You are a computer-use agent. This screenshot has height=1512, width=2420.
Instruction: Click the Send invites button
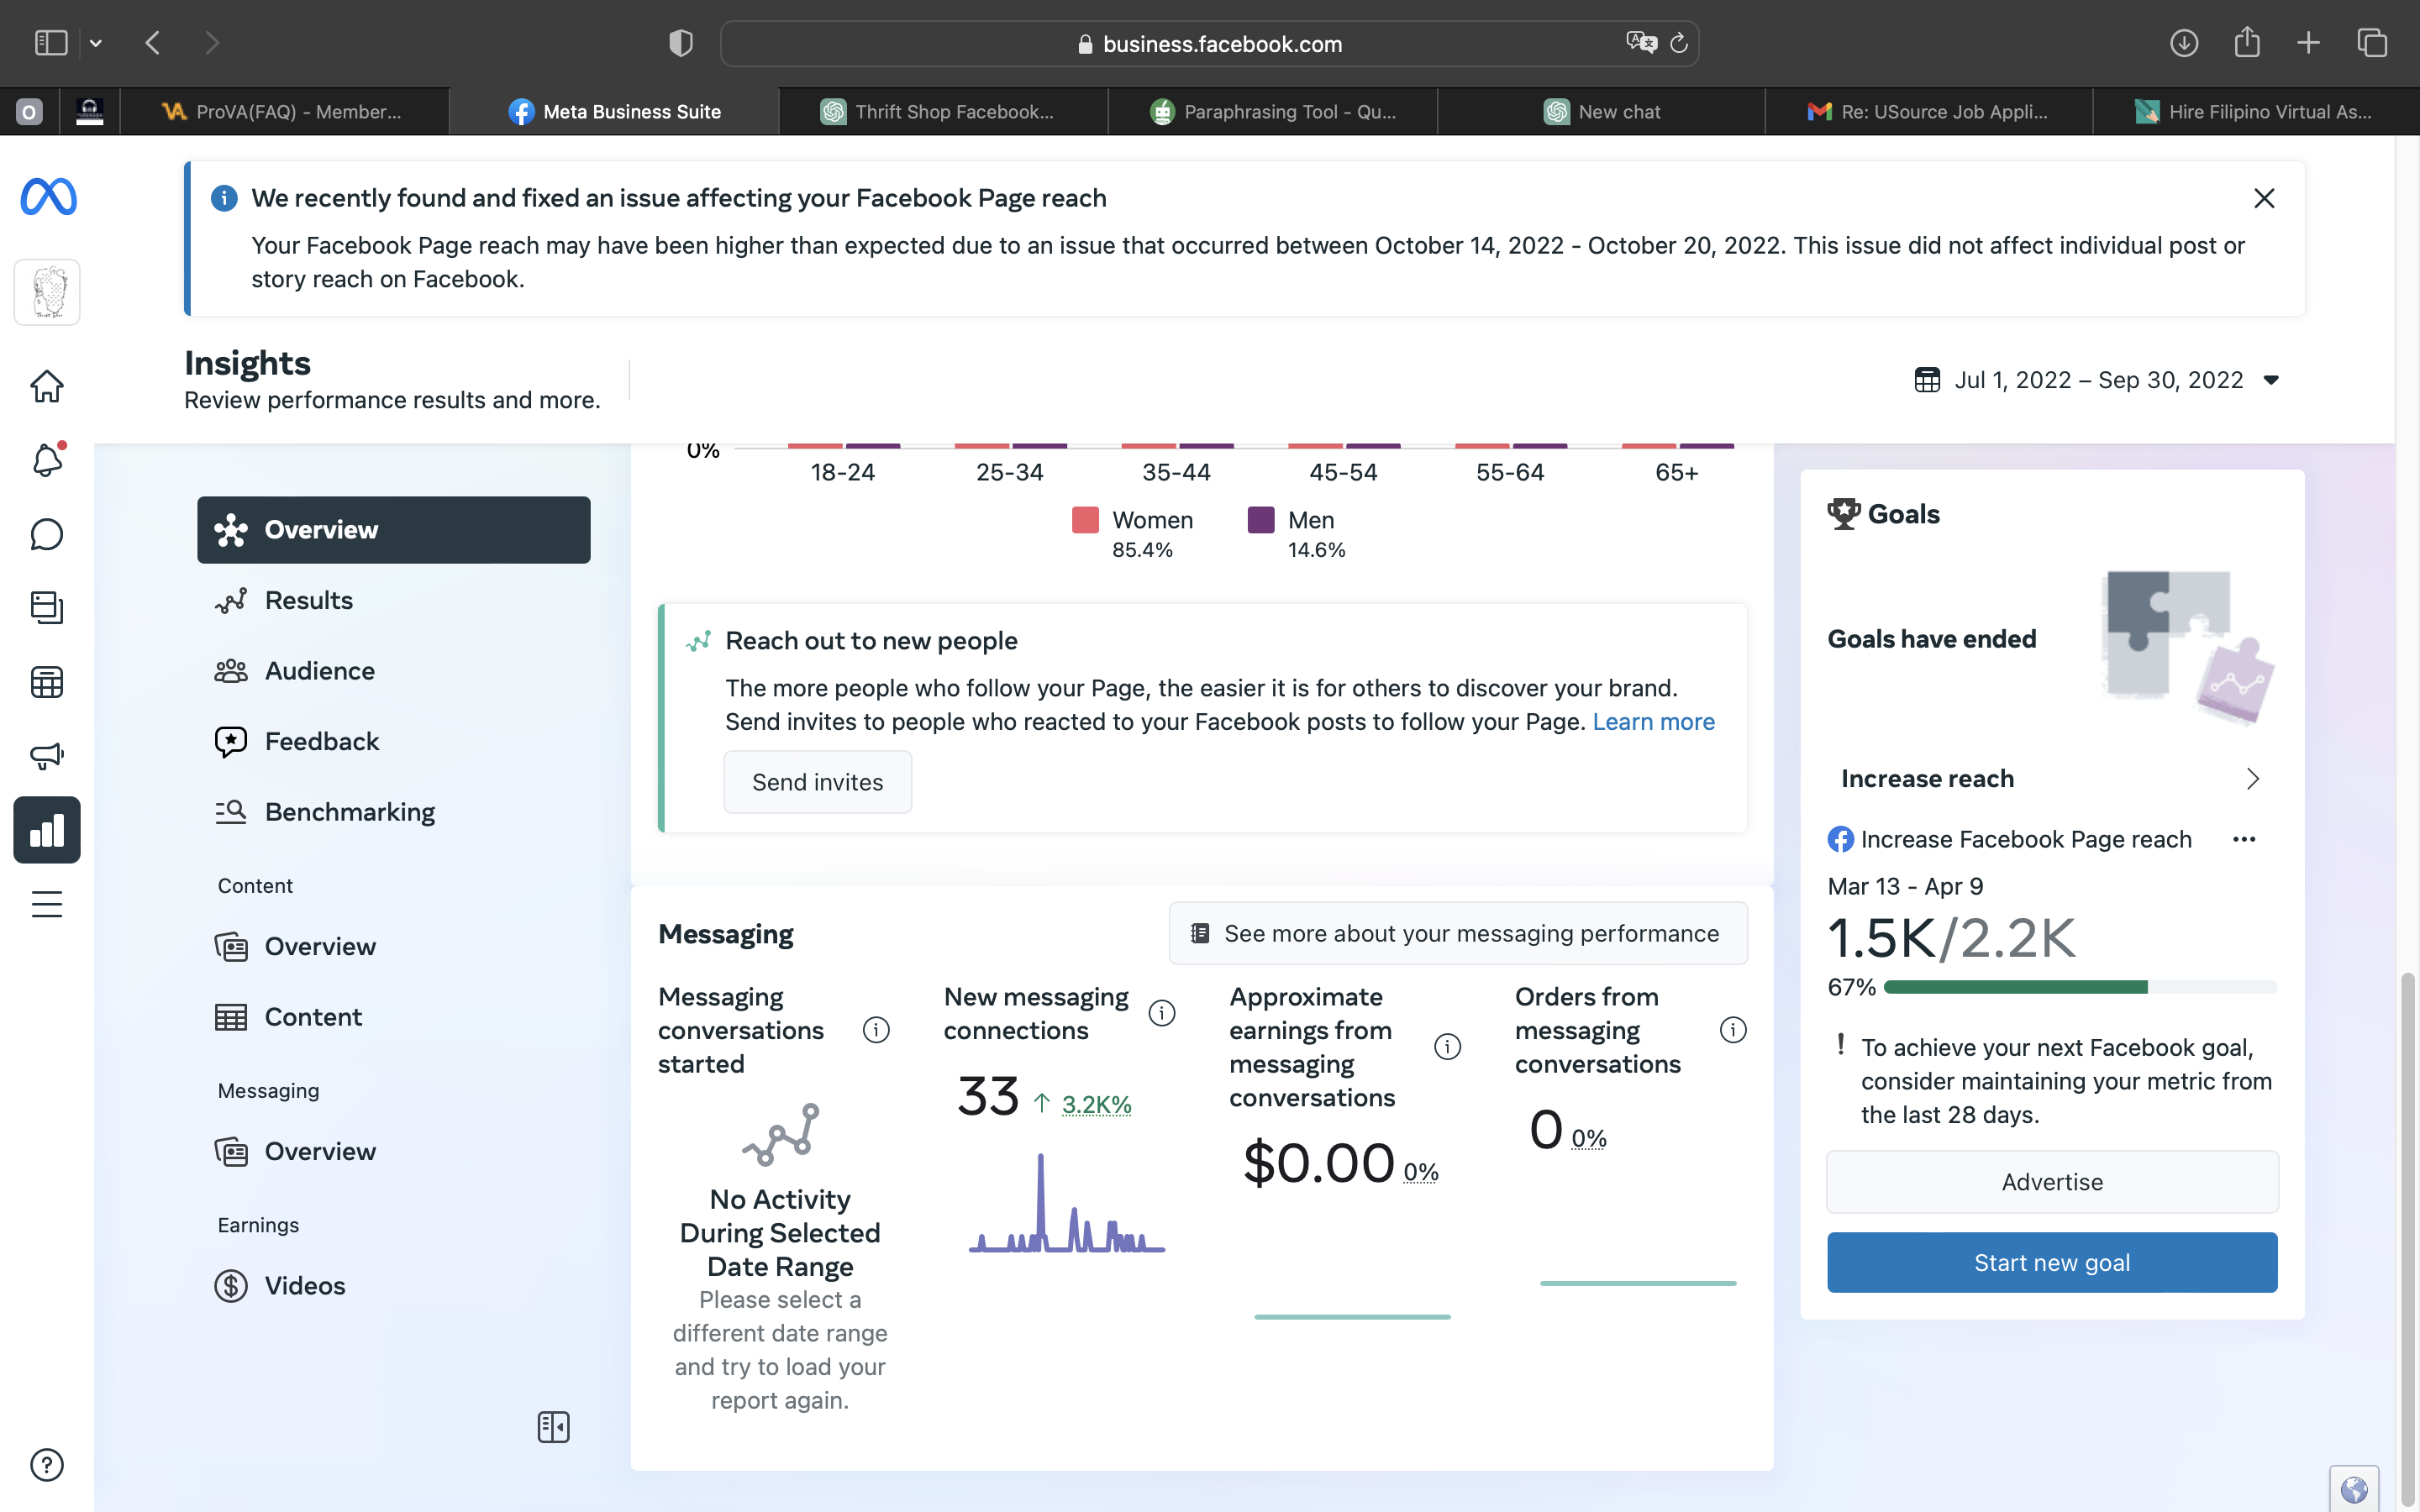click(x=817, y=782)
